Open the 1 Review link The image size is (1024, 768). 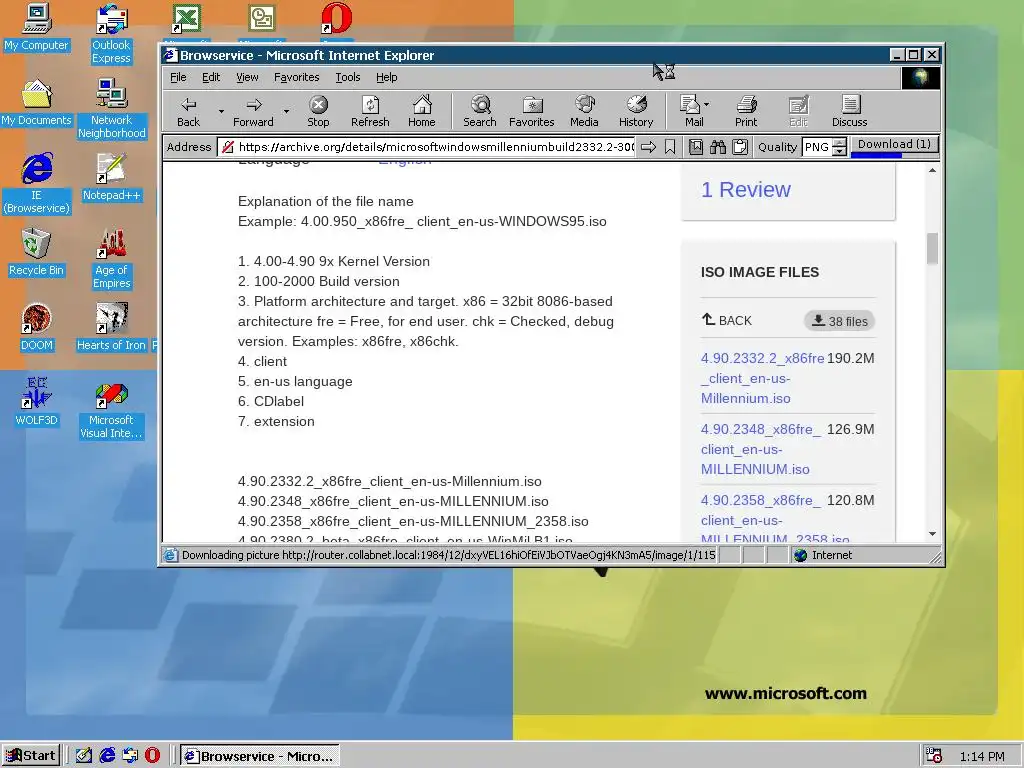745,189
